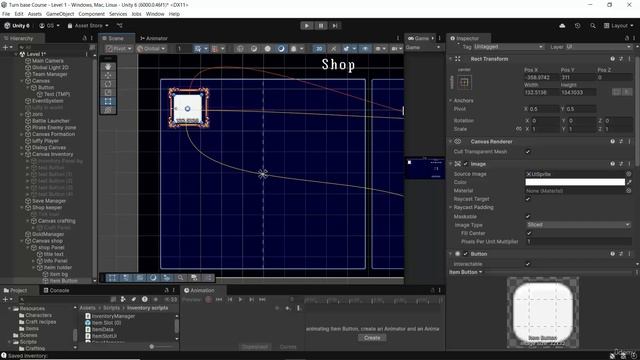Open Rect Transform help icon
The image size is (640, 360).
tap(612, 59)
